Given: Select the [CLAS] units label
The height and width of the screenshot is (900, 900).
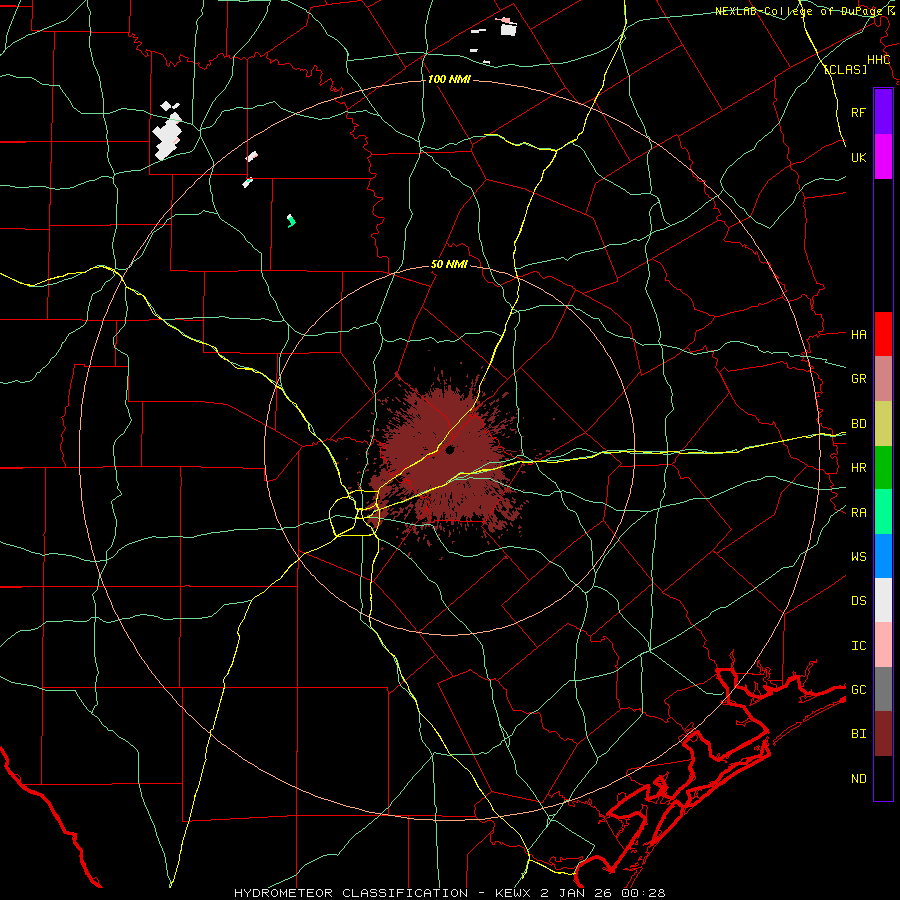Looking at the screenshot, I should [845, 70].
